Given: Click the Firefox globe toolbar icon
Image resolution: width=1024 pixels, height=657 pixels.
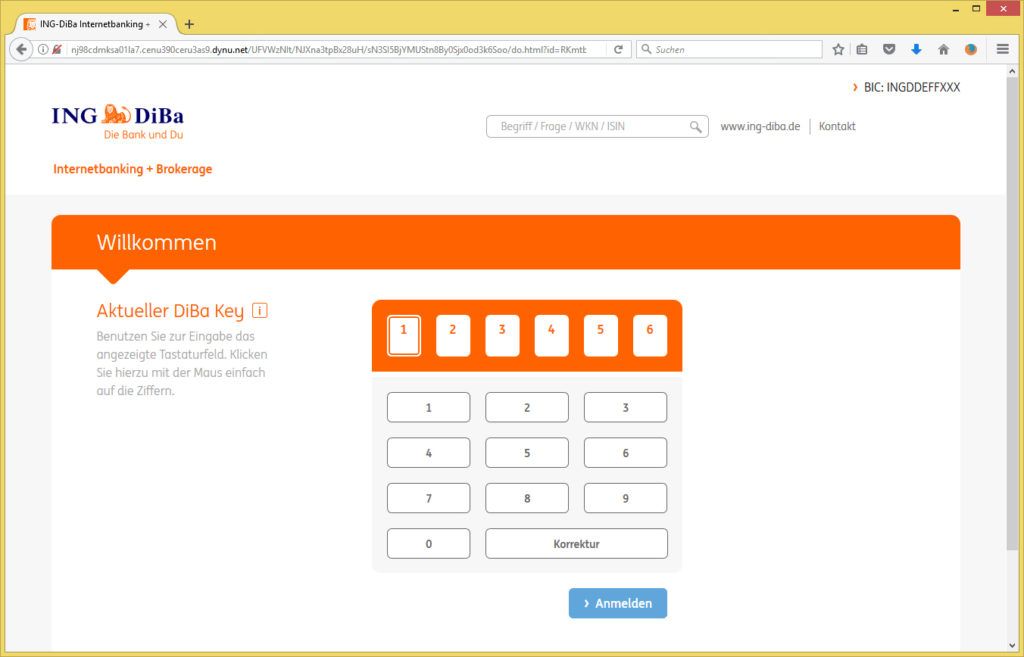Looking at the screenshot, I should pos(970,49).
